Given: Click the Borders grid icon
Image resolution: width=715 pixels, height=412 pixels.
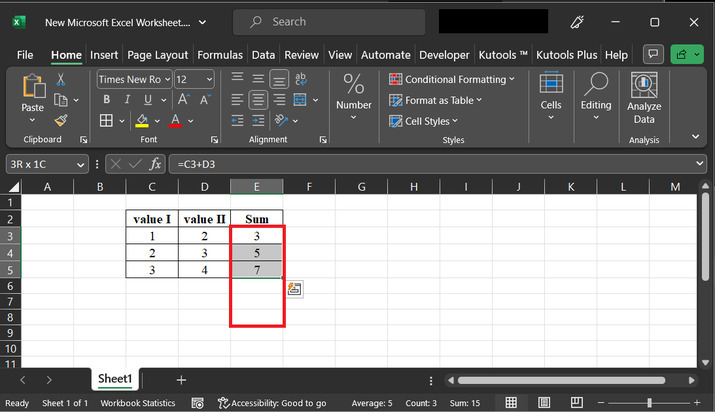Looking at the screenshot, I should (106, 121).
